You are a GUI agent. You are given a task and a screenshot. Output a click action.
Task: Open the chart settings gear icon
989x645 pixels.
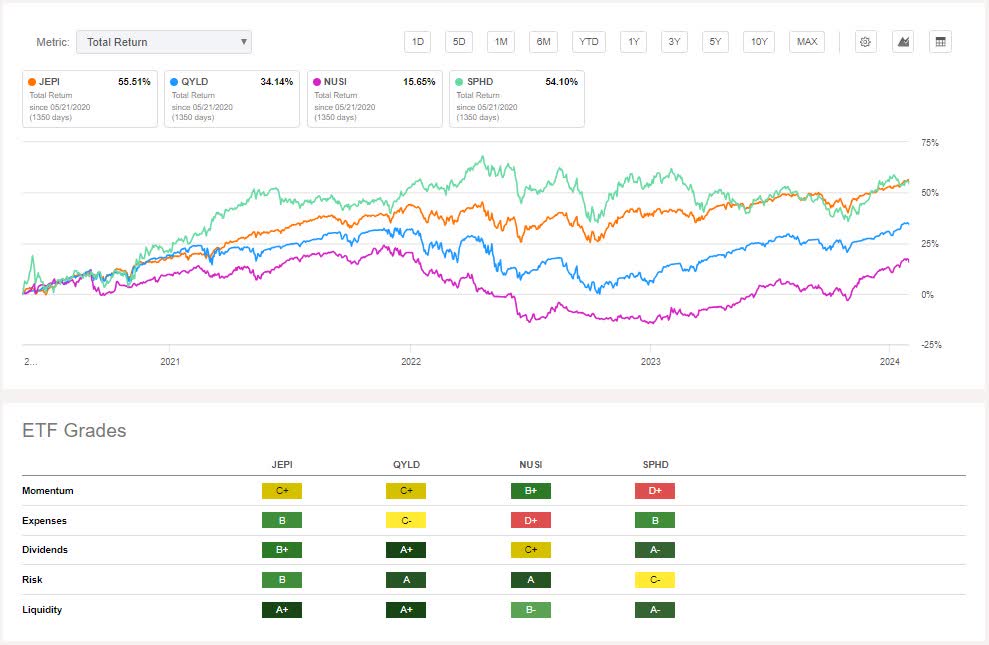tap(865, 42)
